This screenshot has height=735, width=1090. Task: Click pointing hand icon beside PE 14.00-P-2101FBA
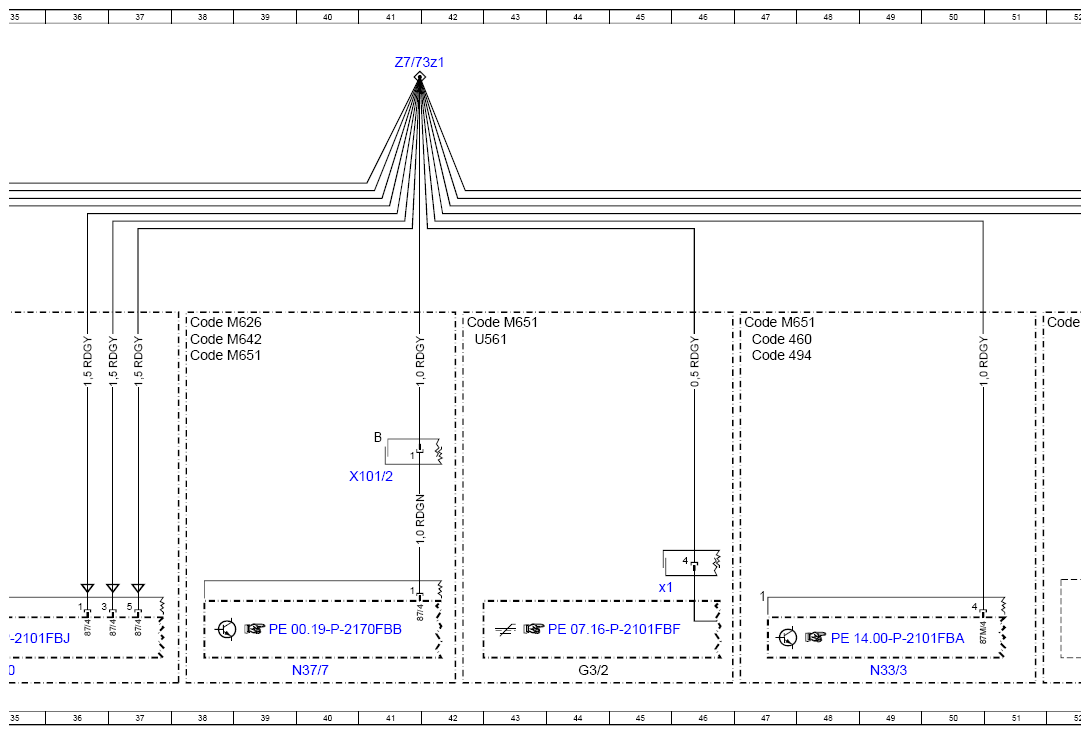816,638
